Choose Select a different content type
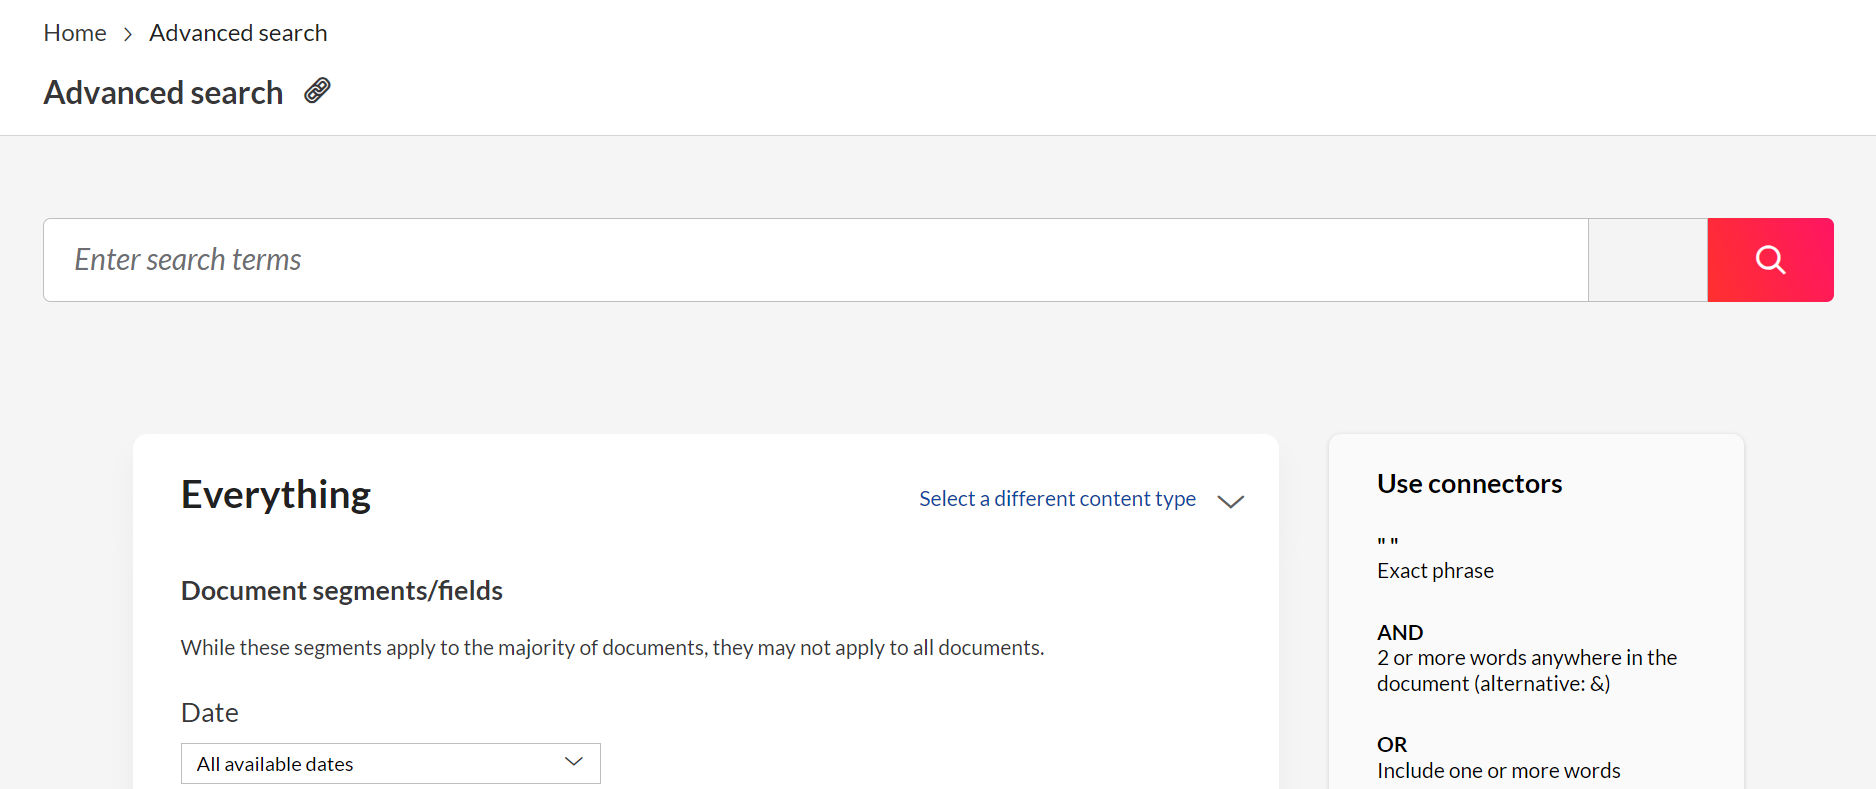The image size is (1876, 789). coord(1057,499)
